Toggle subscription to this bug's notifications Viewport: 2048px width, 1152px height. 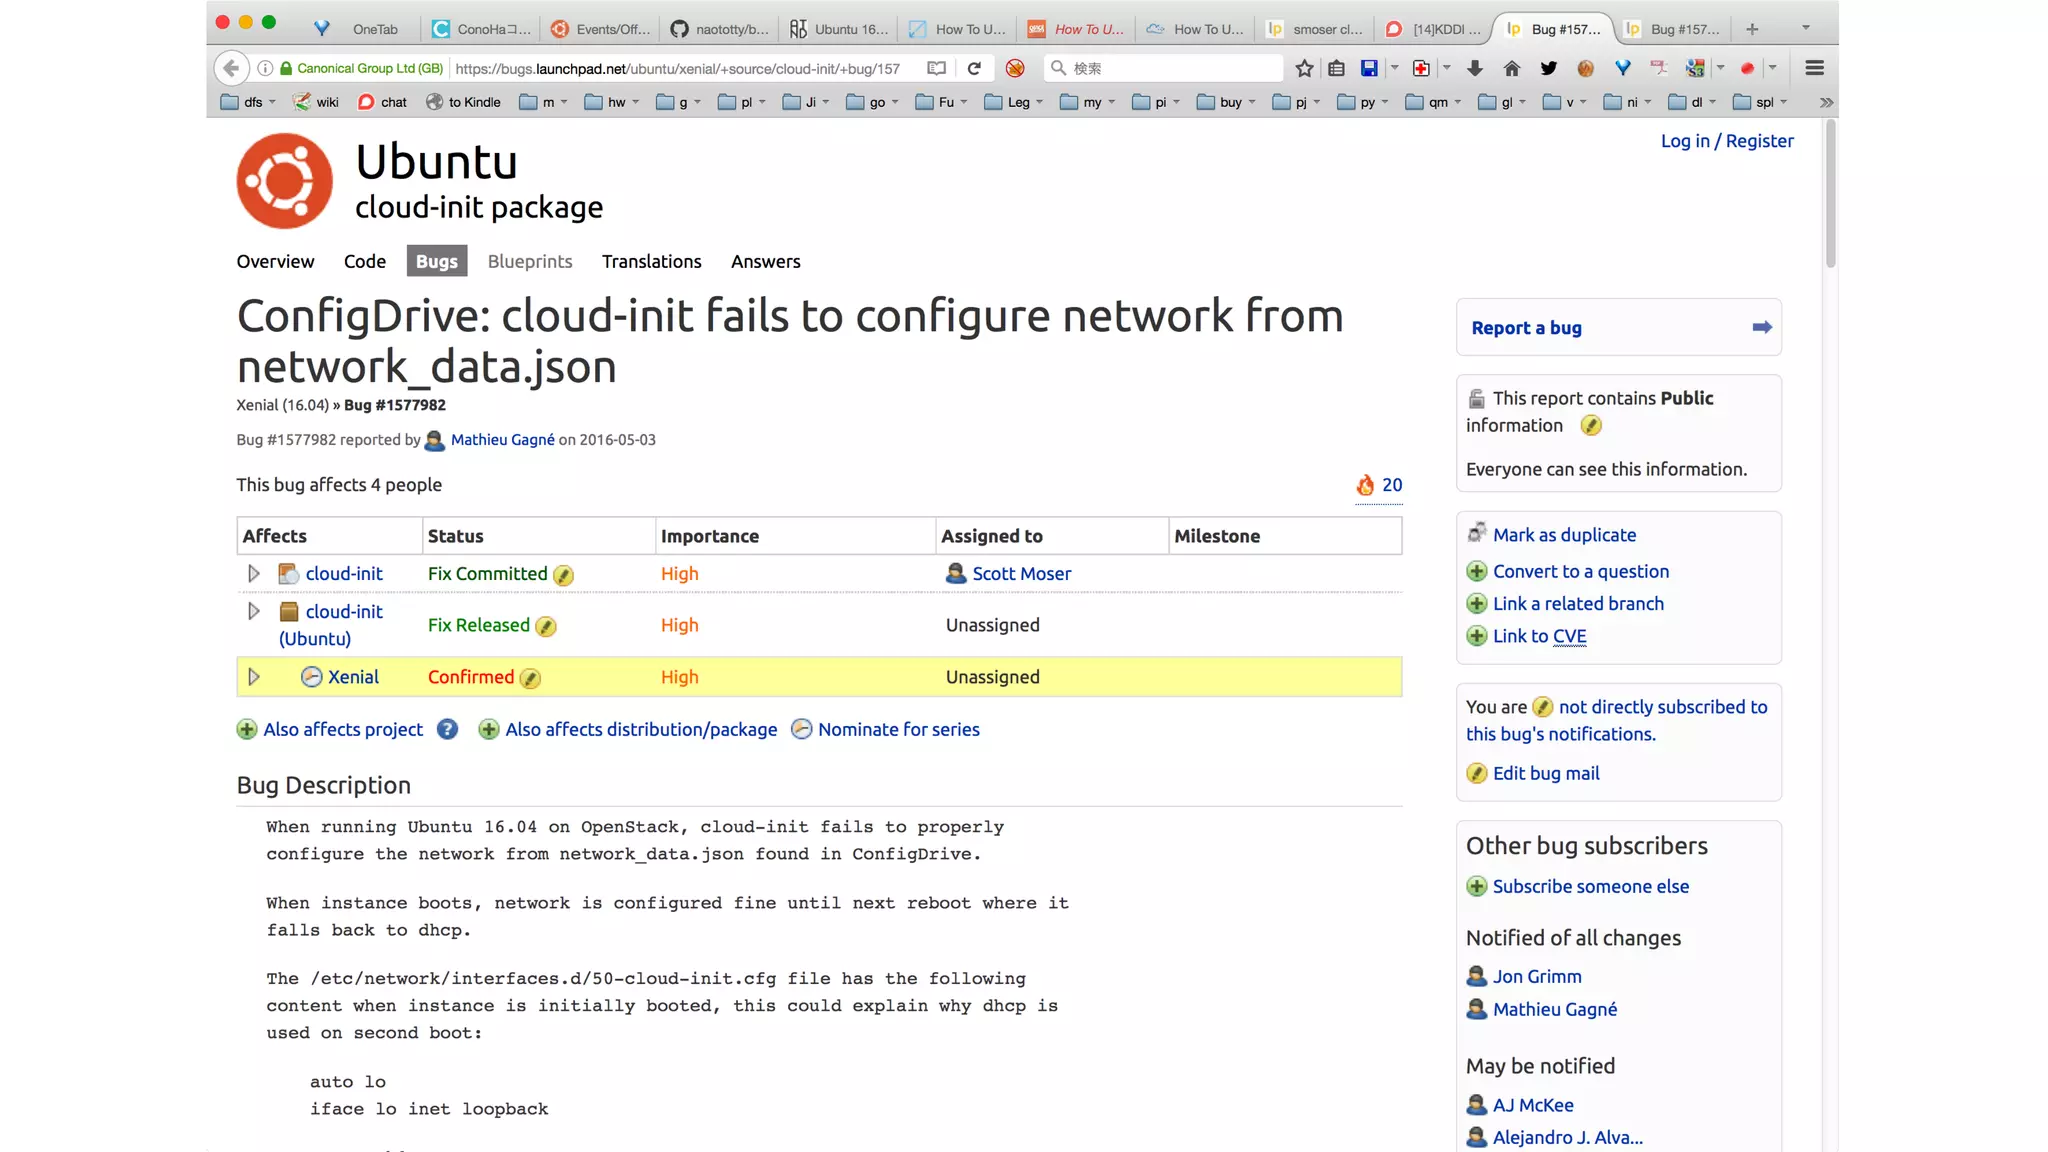[1662, 707]
